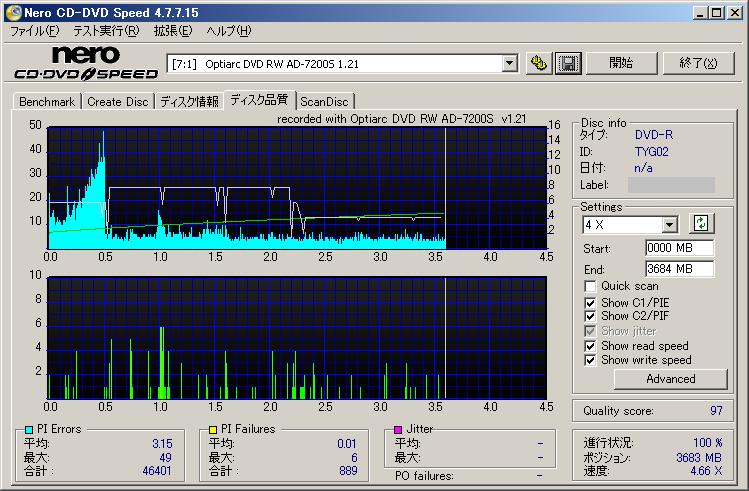Switch to the Benchmark tab

(x=47, y=102)
